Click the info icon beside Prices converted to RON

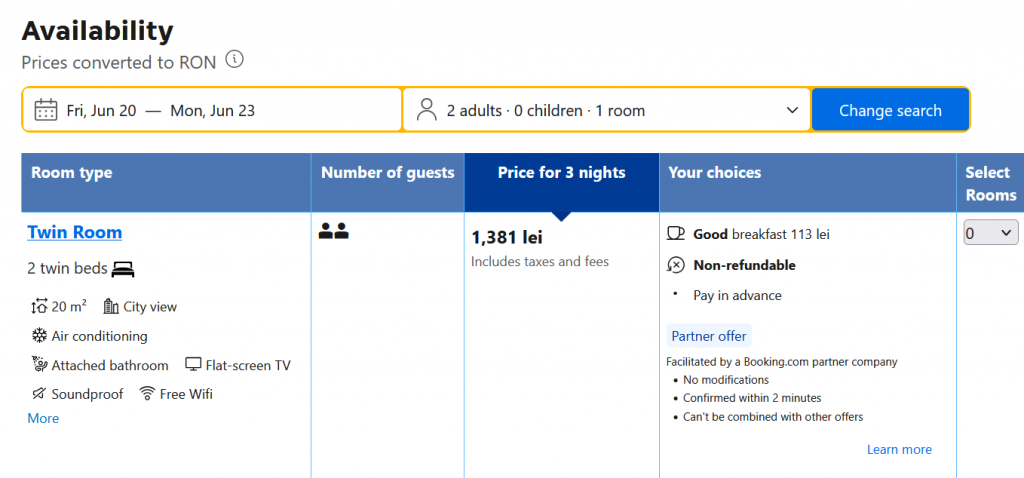coord(234,60)
